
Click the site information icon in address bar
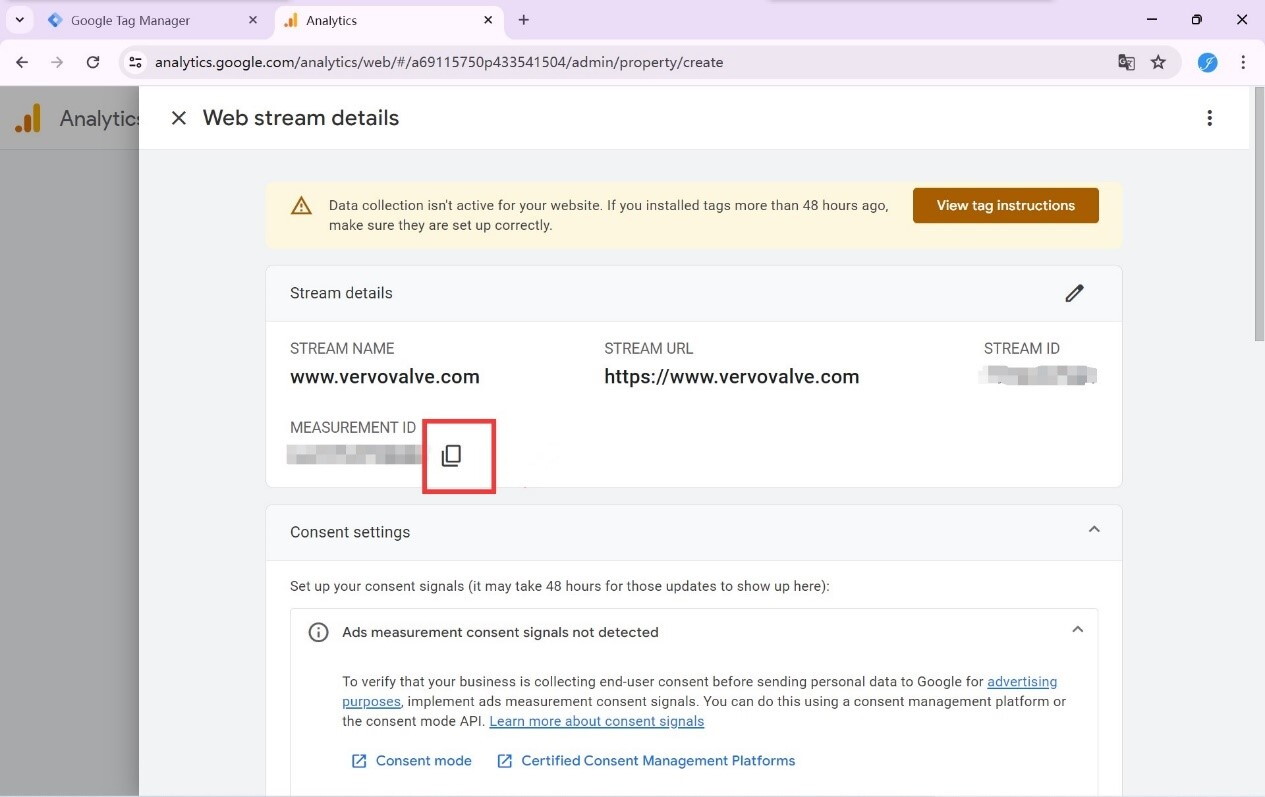coord(136,62)
